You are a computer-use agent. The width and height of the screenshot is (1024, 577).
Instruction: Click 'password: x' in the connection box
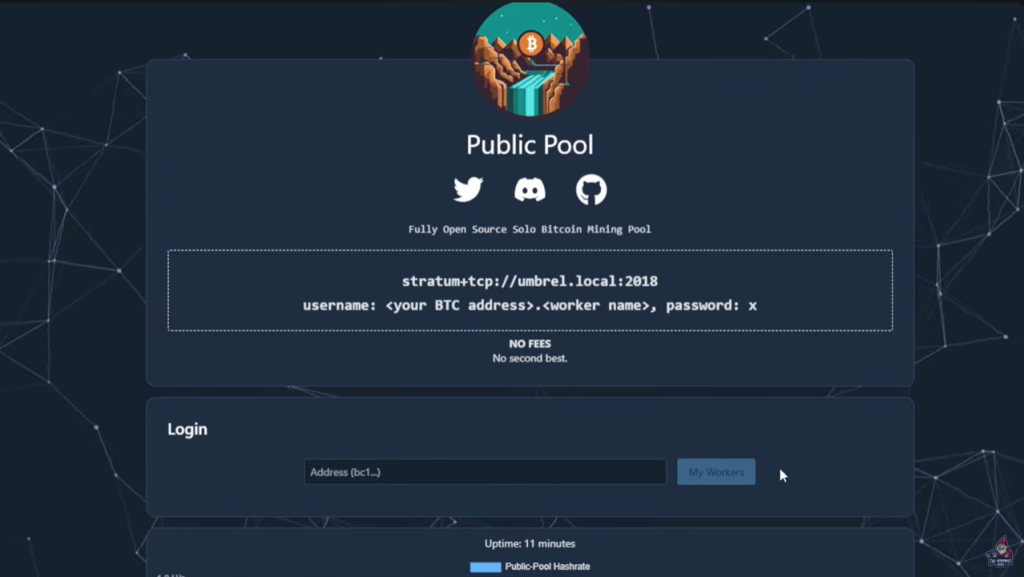tap(712, 305)
